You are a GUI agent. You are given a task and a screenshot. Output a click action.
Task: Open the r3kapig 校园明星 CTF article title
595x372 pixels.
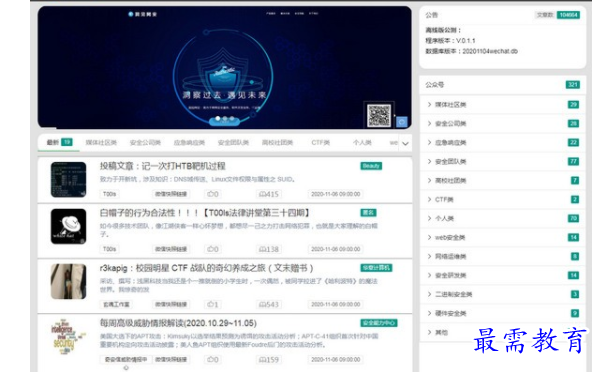206,268
